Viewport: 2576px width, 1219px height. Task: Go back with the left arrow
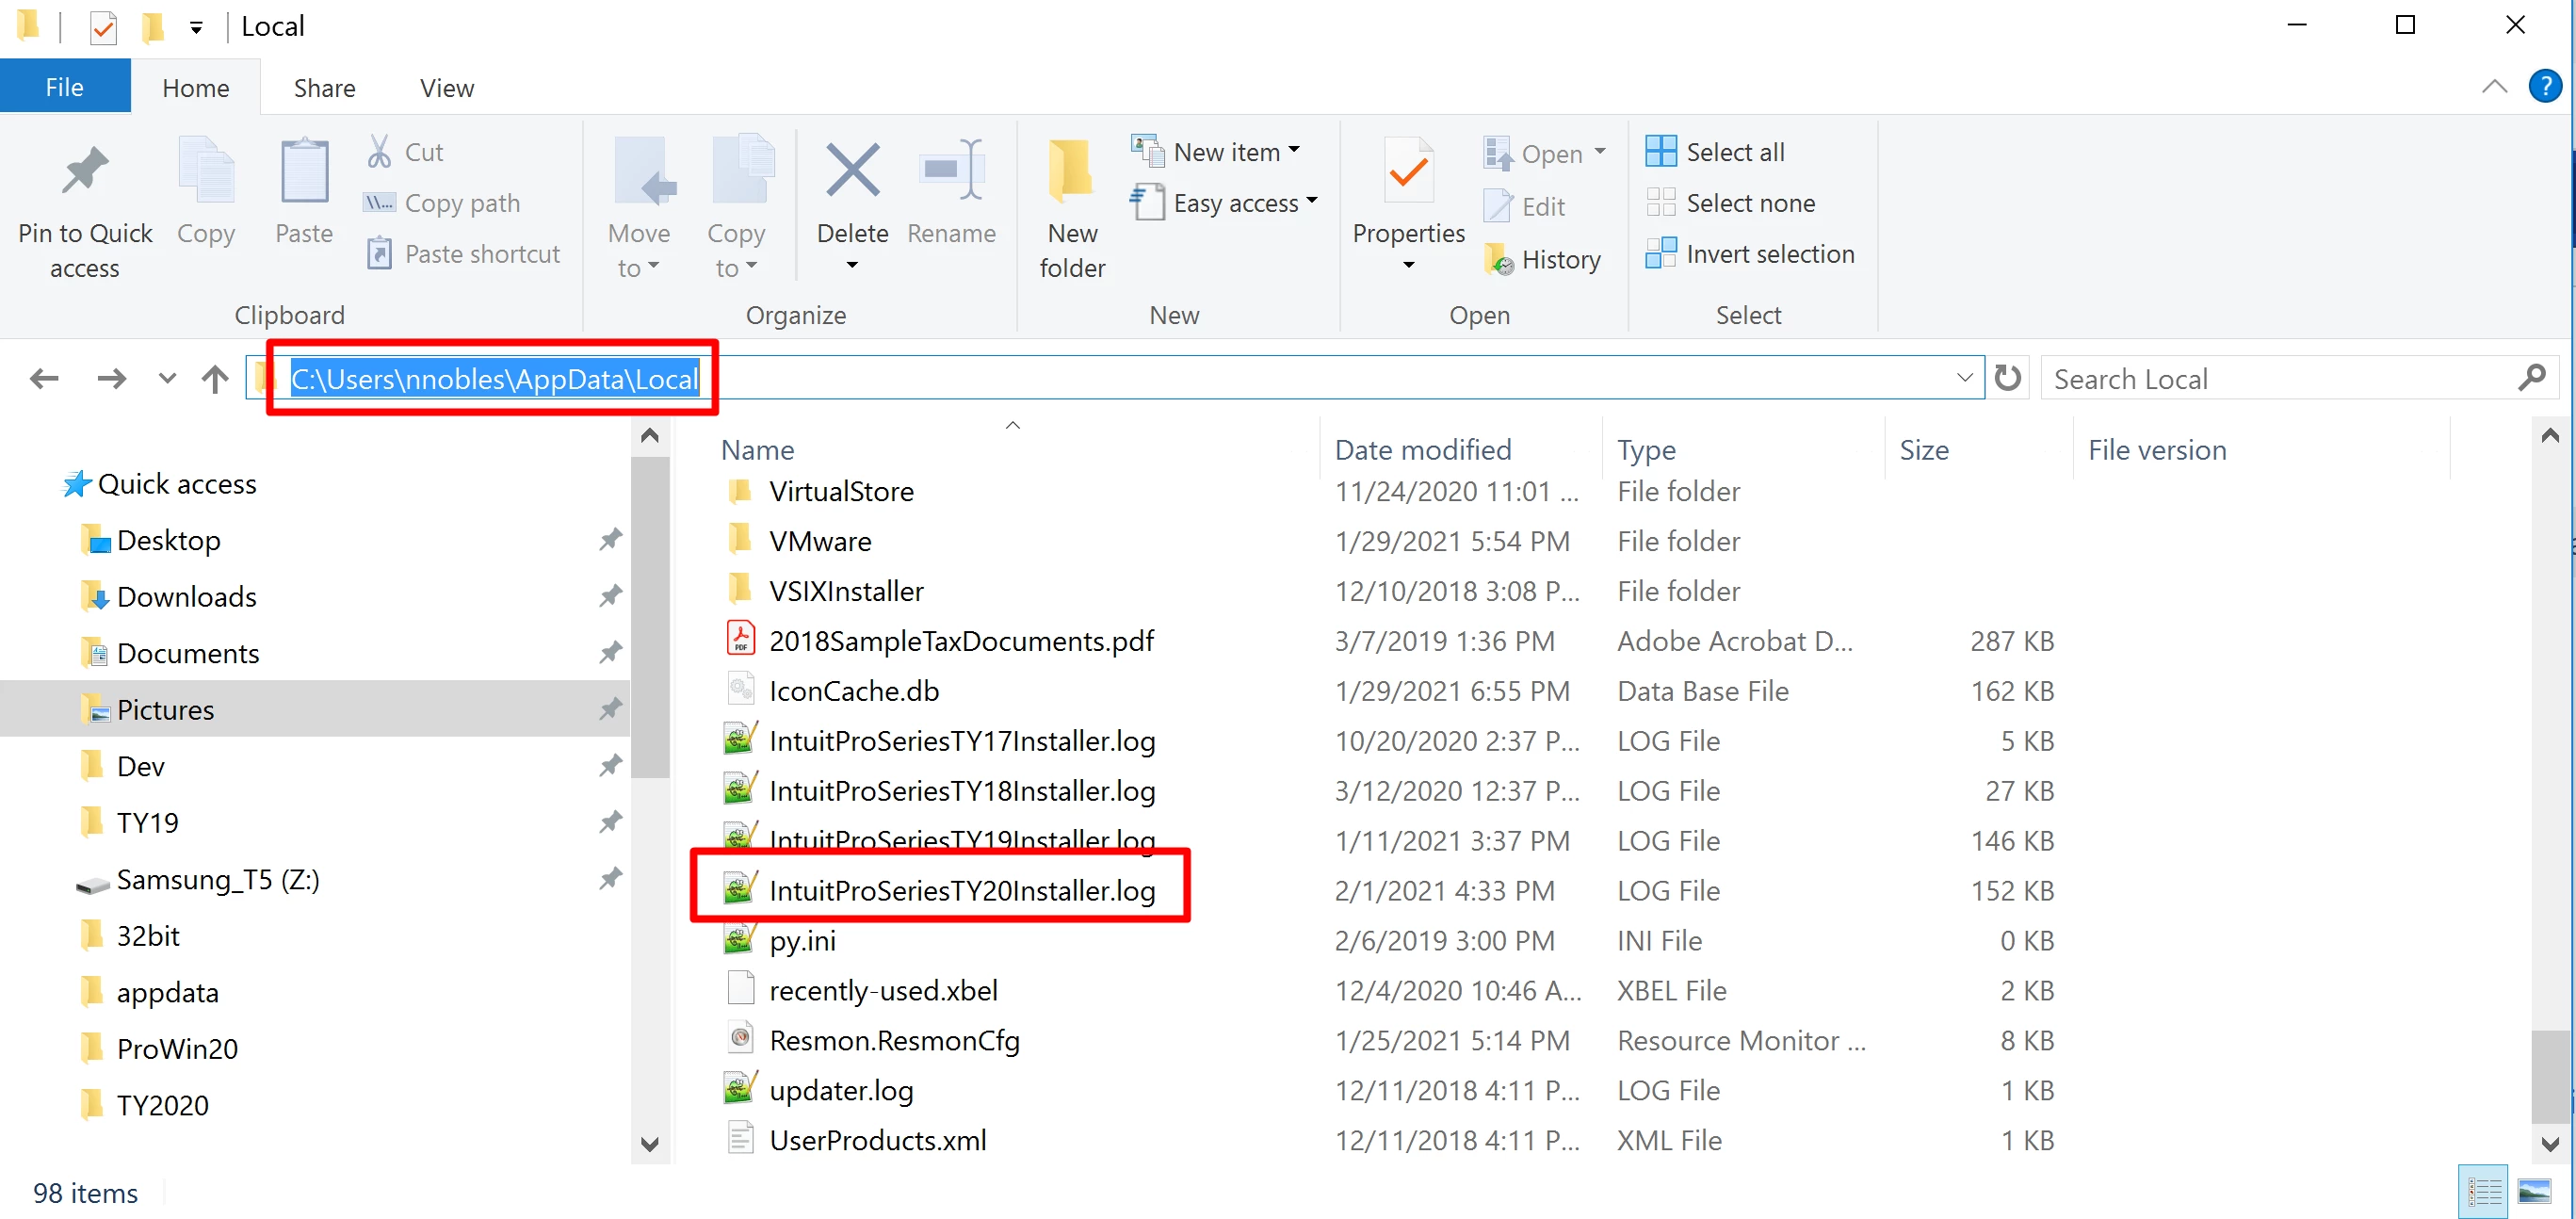pos(44,379)
